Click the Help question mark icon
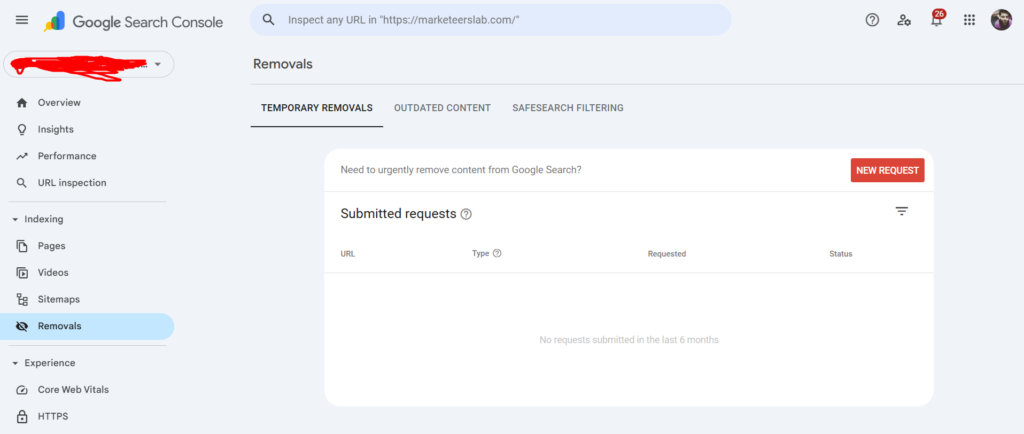Screen dimensions: 1024x434 (872, 20)
